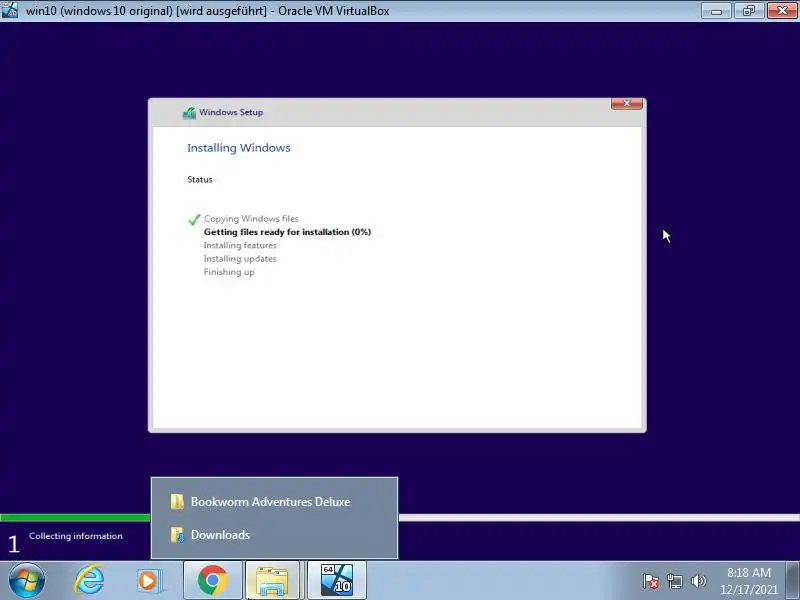Viewport: 800px width, 600px height.
Task: Switch to Google Chrome in the taskbar
Action: tap(213, 580)
